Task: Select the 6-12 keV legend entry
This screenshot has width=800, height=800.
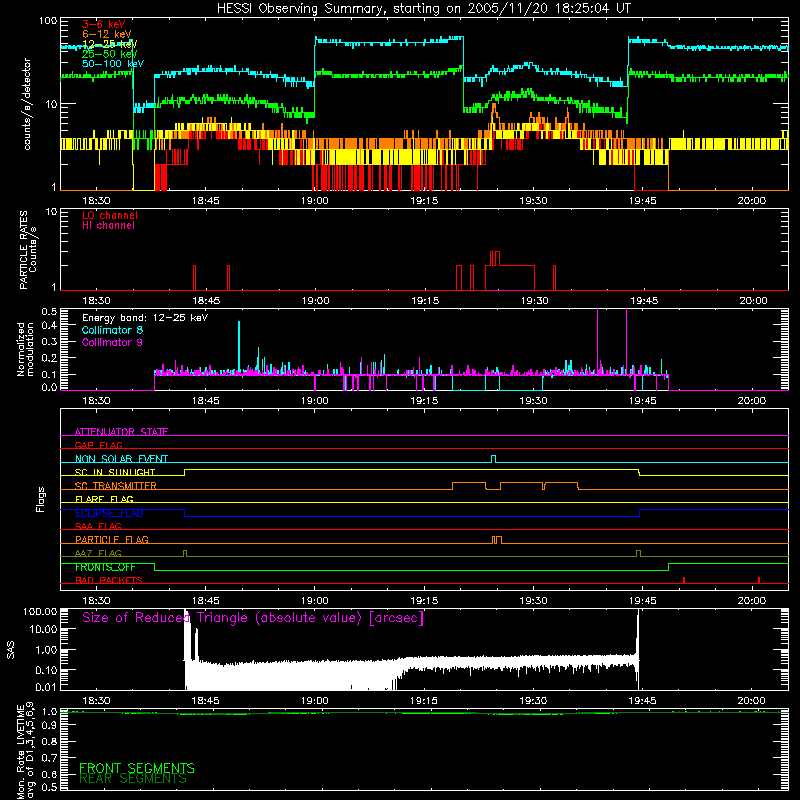Action: pyautogui.click(x=106, y=34)
